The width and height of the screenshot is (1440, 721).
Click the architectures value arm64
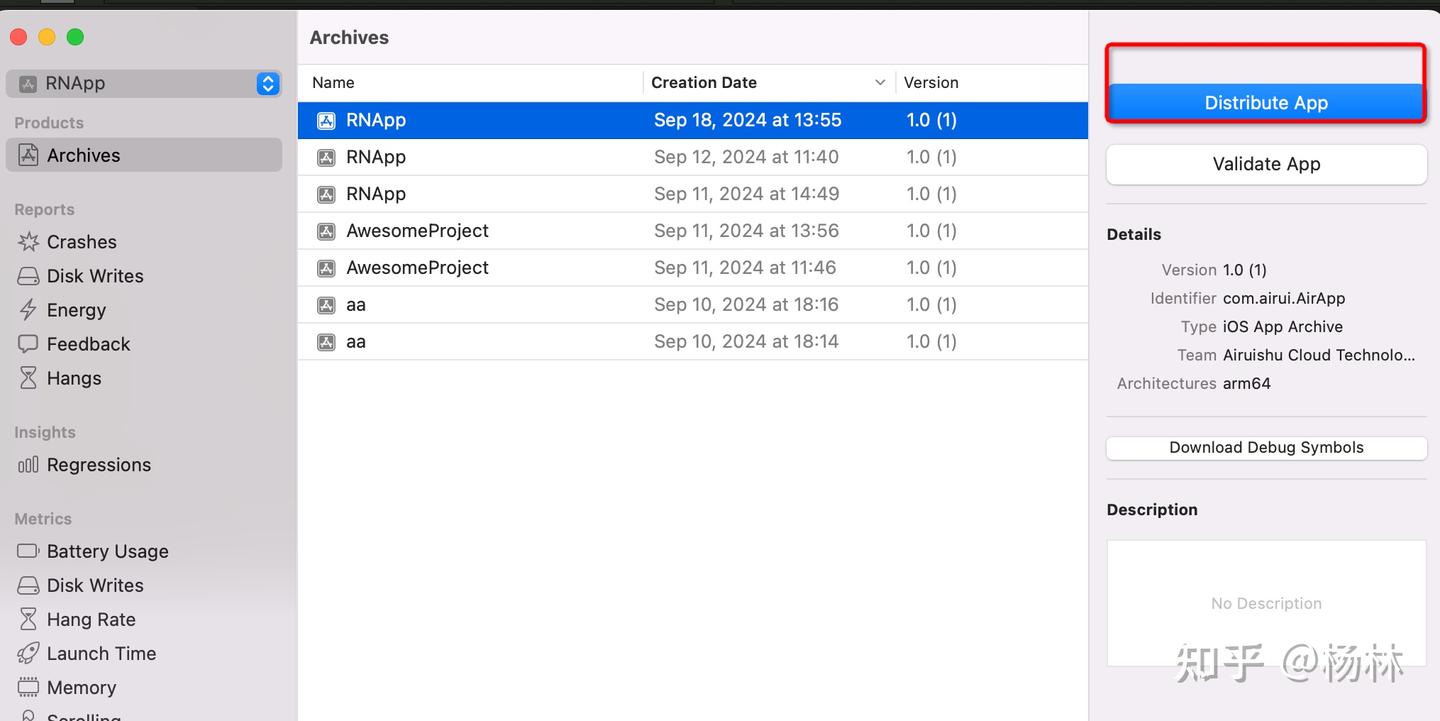tap(1247, 384)
